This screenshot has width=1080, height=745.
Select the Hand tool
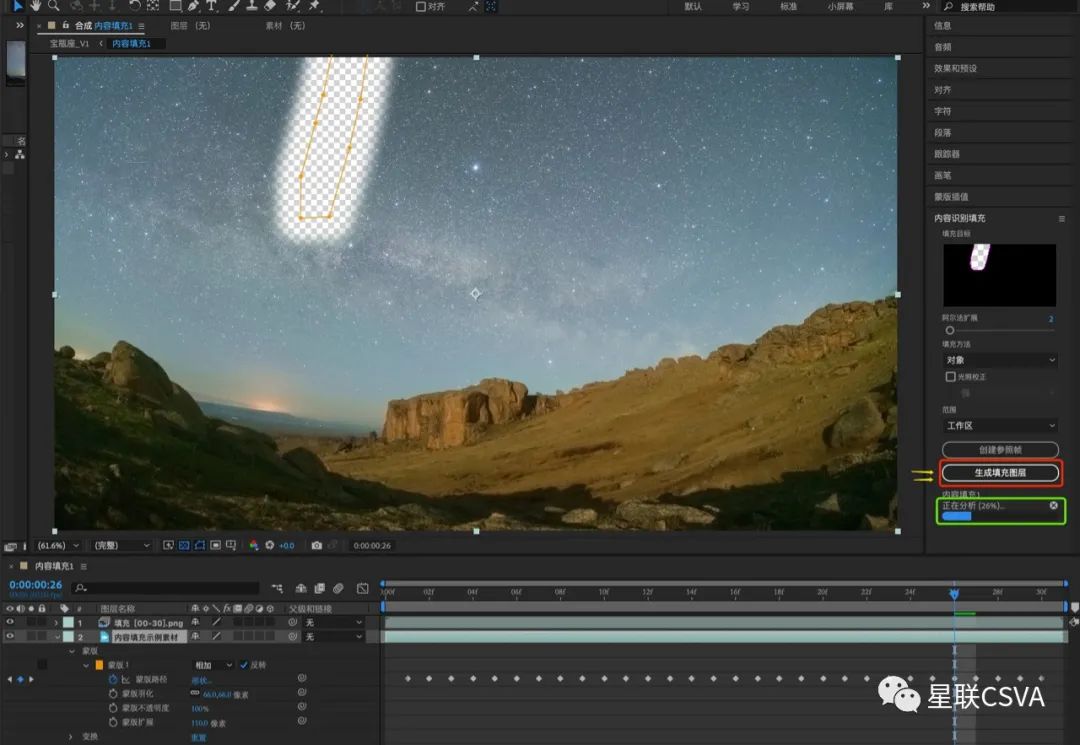tap(35, 6)
